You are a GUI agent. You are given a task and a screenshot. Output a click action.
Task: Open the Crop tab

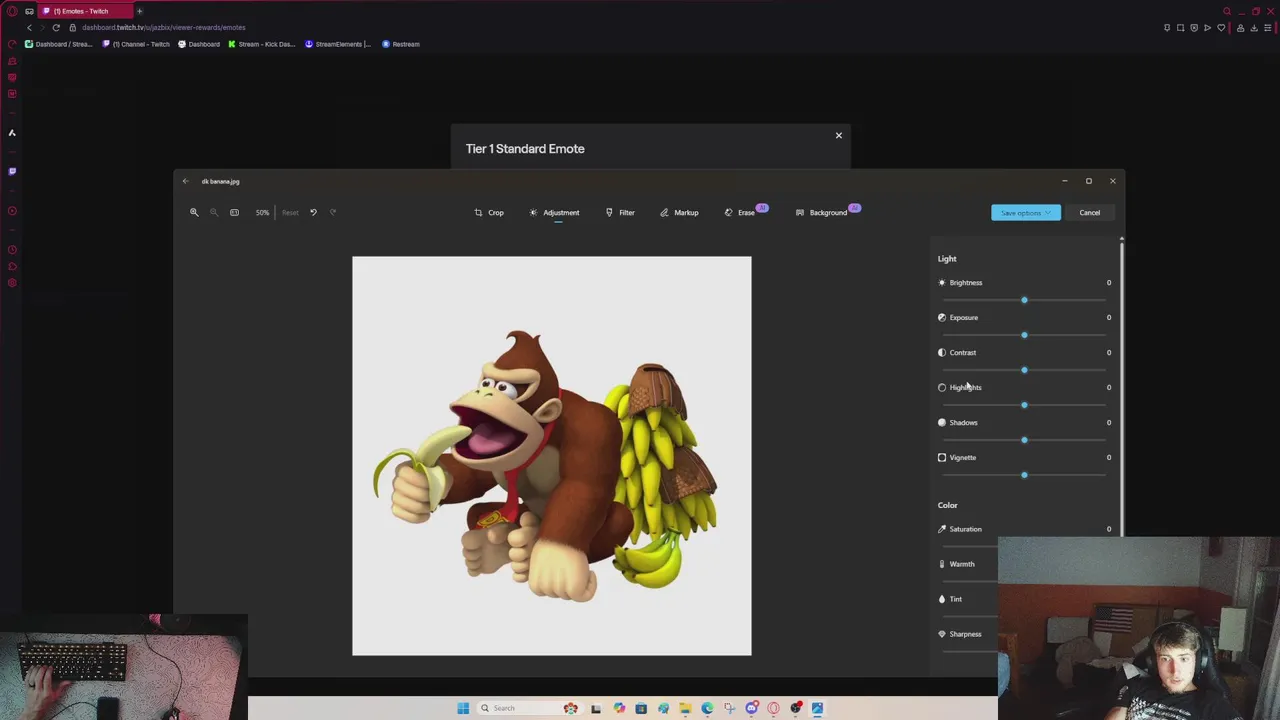489,212
